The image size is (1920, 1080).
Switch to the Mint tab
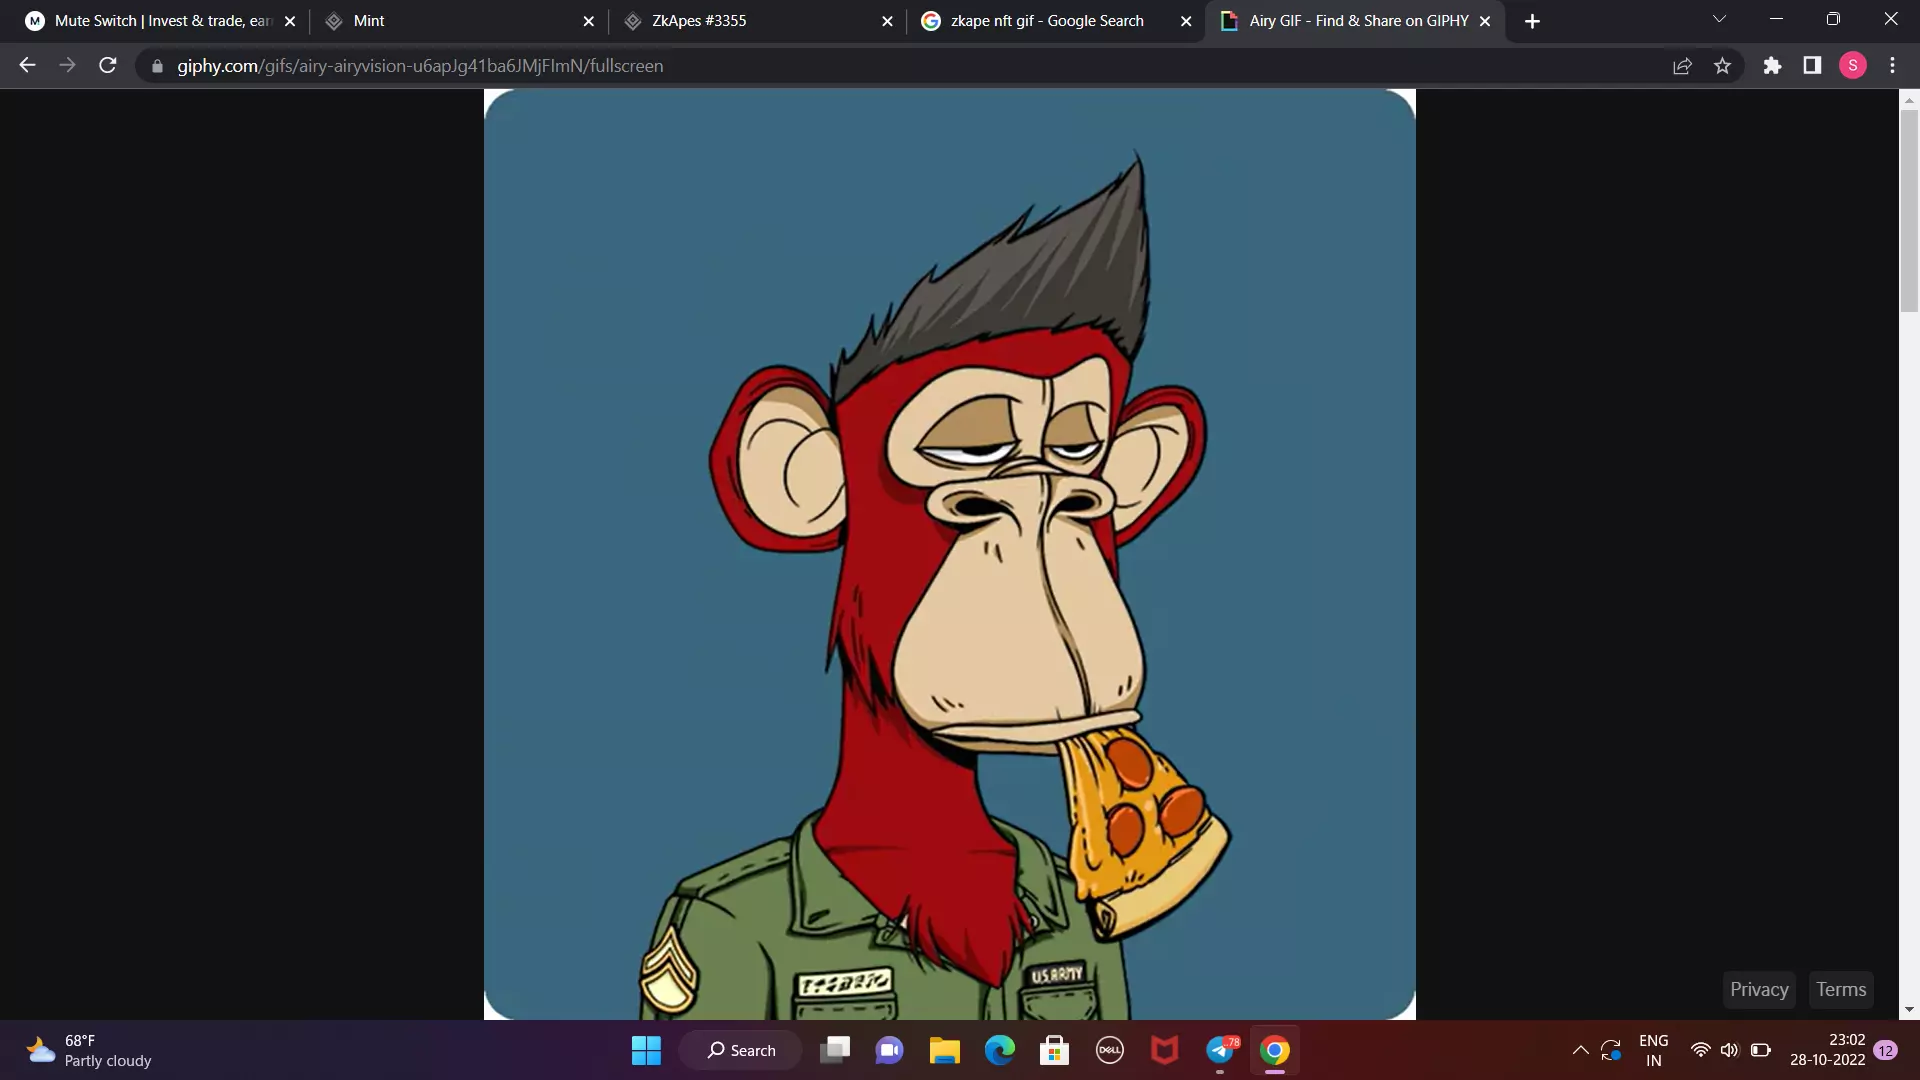[460, 21]
